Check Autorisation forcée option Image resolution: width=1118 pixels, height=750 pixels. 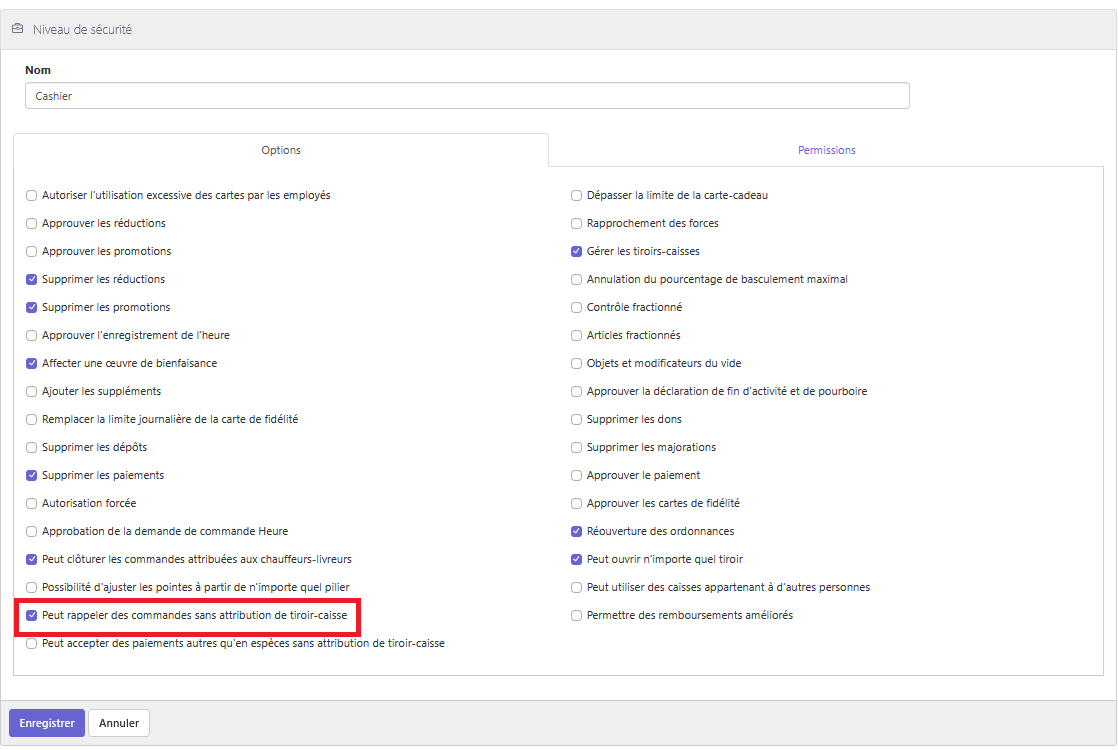tap(31, 503)
